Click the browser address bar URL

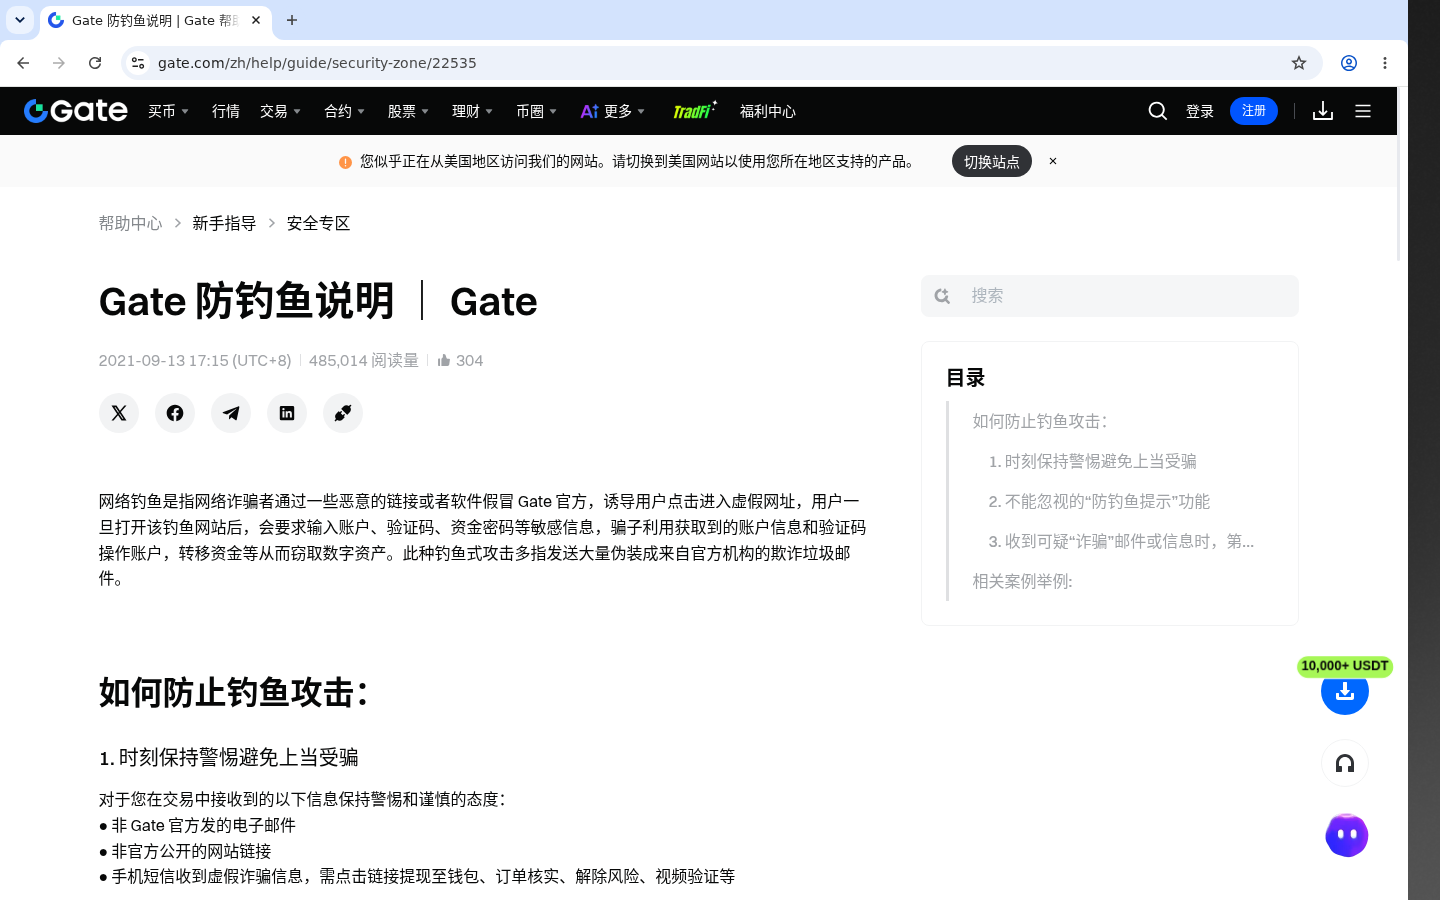[x=317, y=63]
